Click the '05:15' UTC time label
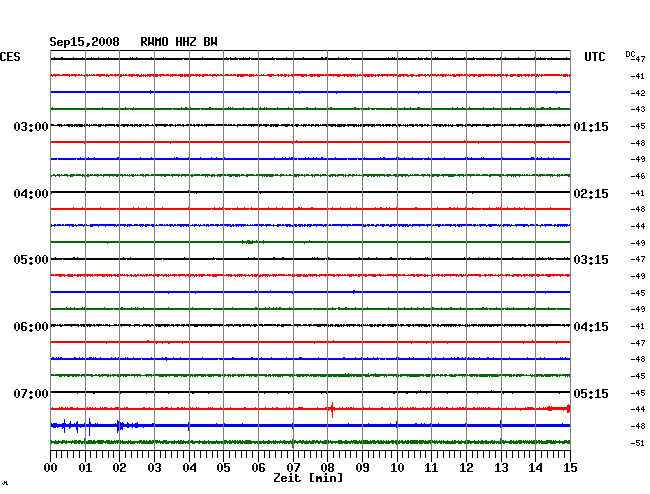 [x=591, y=393]
